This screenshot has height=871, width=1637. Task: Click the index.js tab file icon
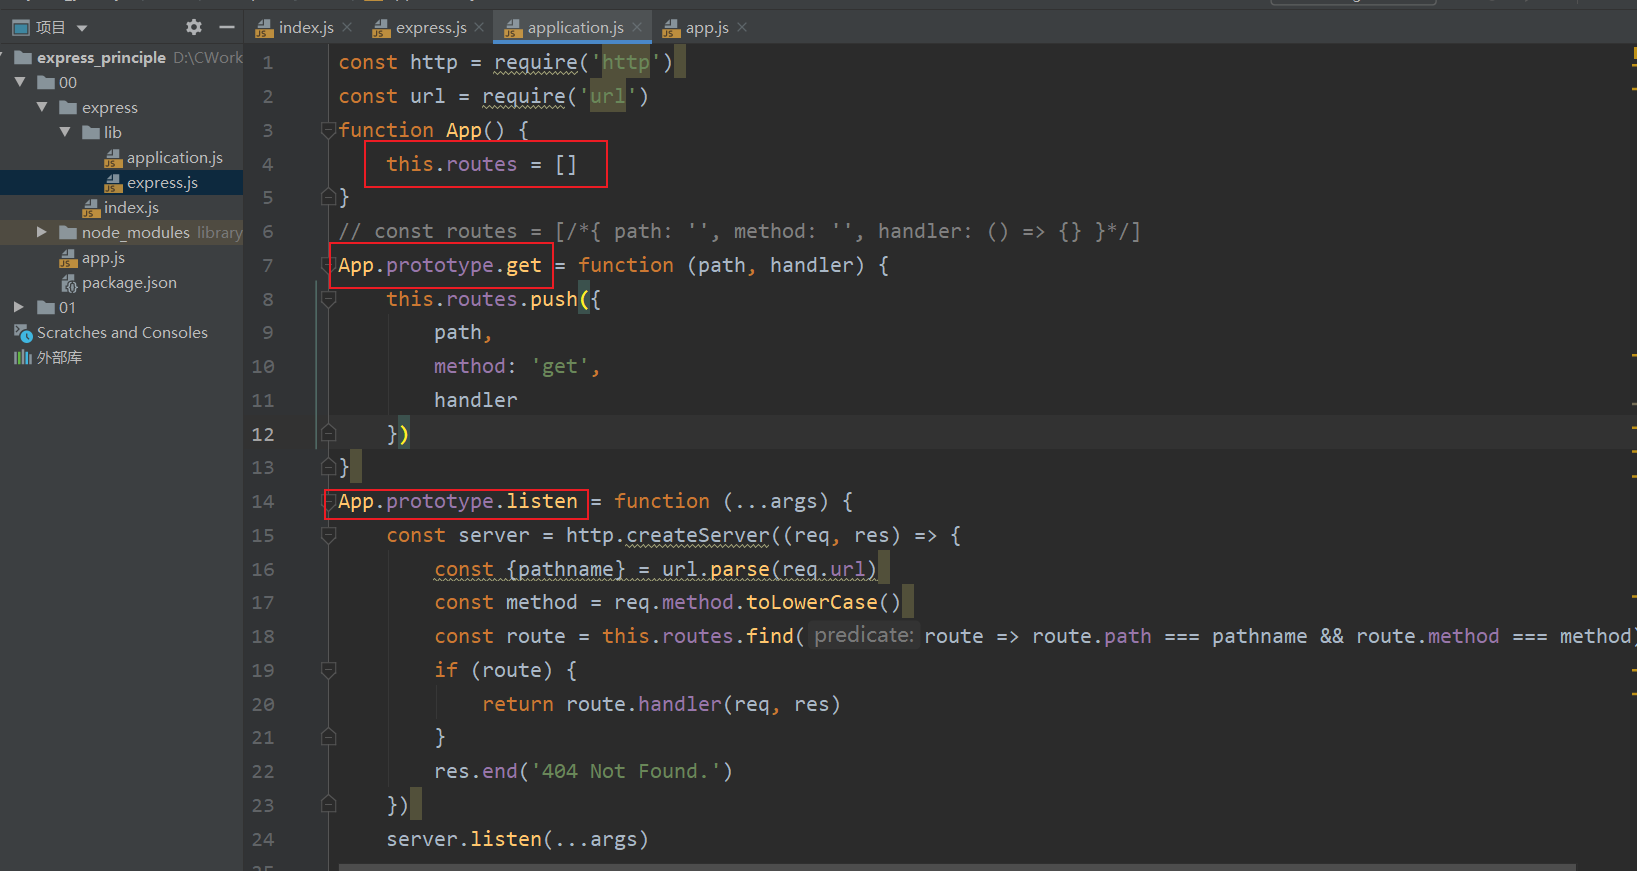coord(265,28)
